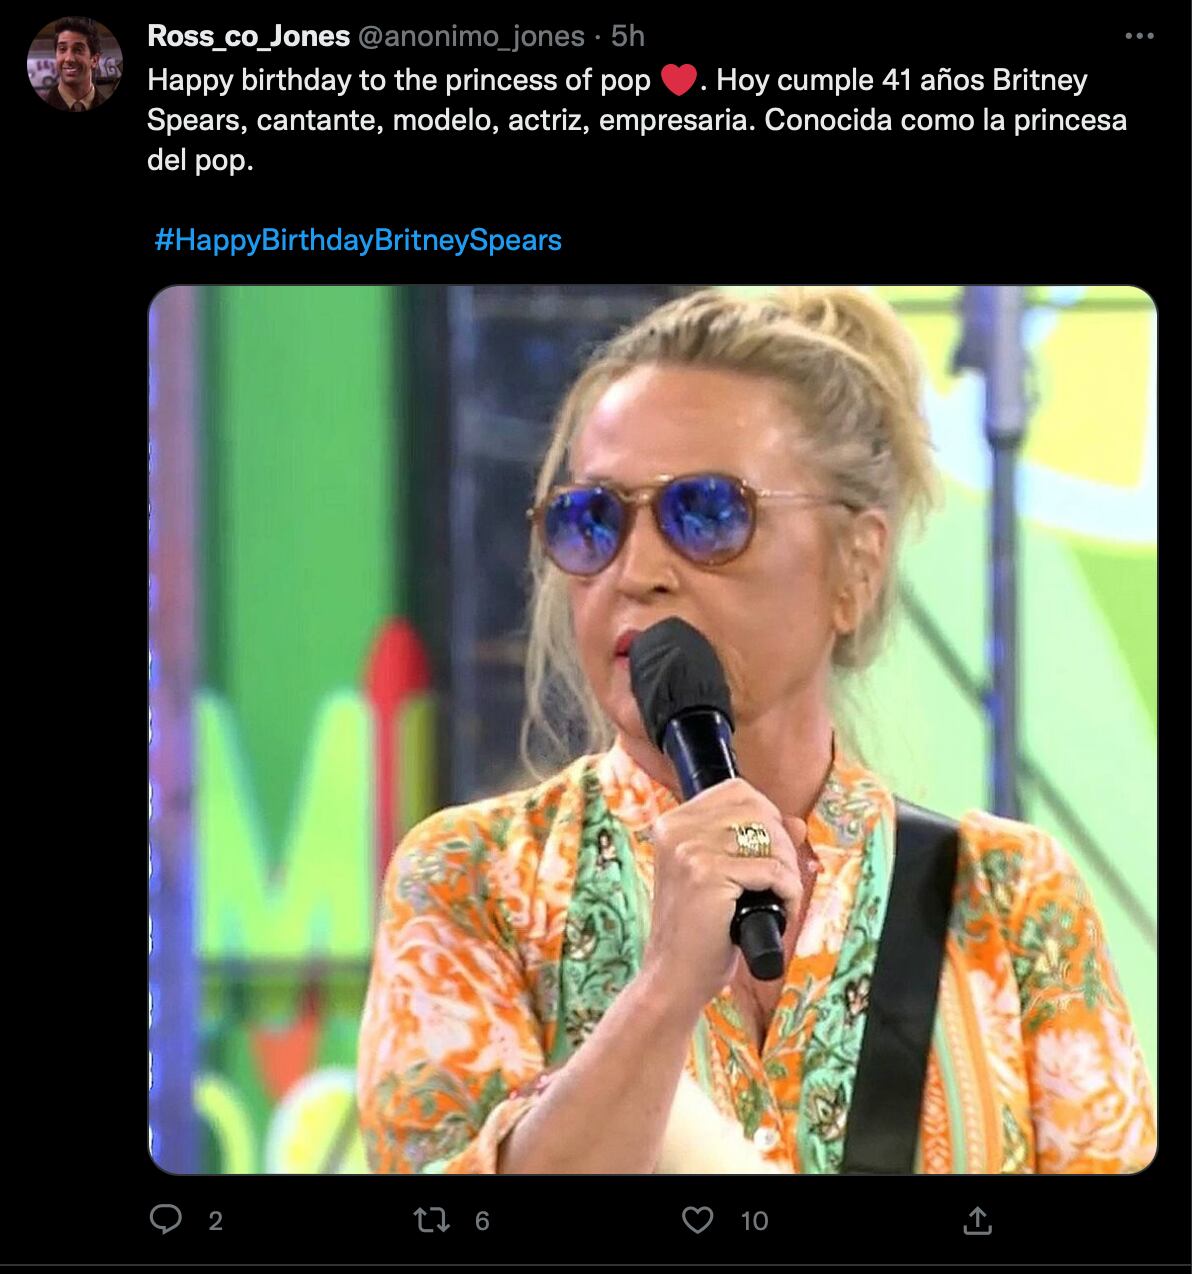1192x1274 pixels.
Task: Click the gold ring in the image
Action: coord(752,839)
